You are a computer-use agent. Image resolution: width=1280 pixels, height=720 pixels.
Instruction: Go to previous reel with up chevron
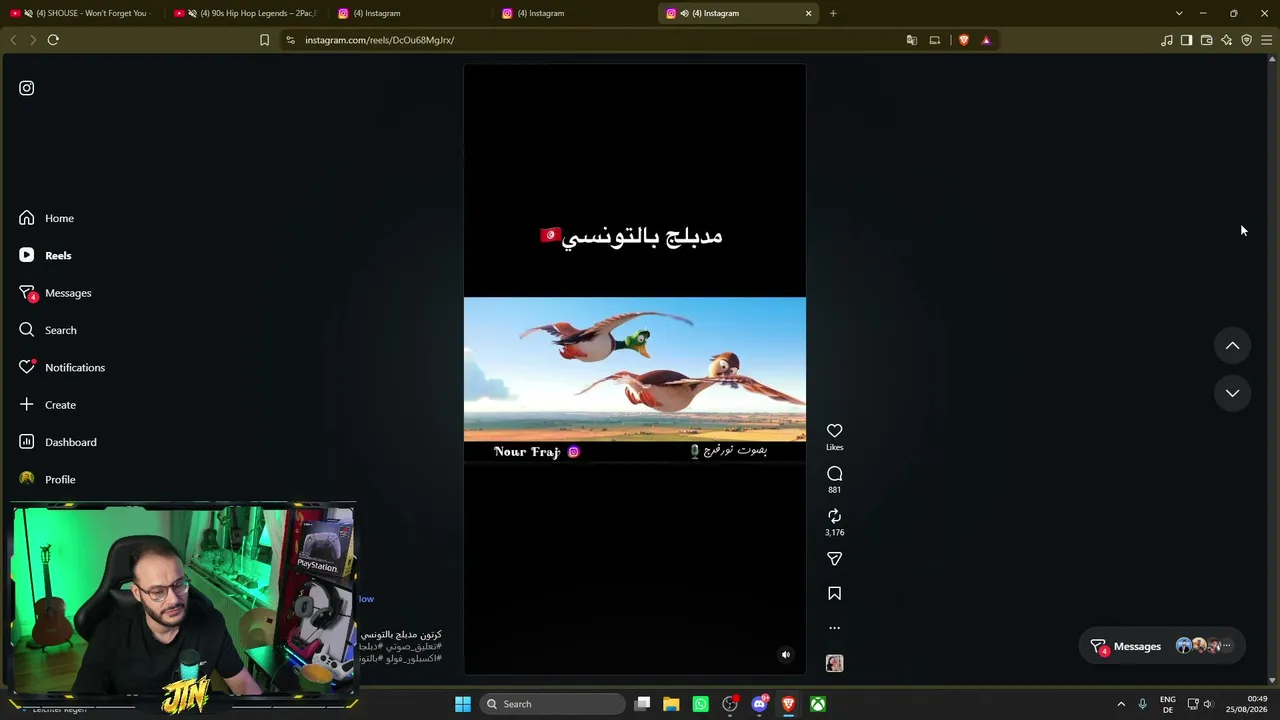pos(1233,346)
